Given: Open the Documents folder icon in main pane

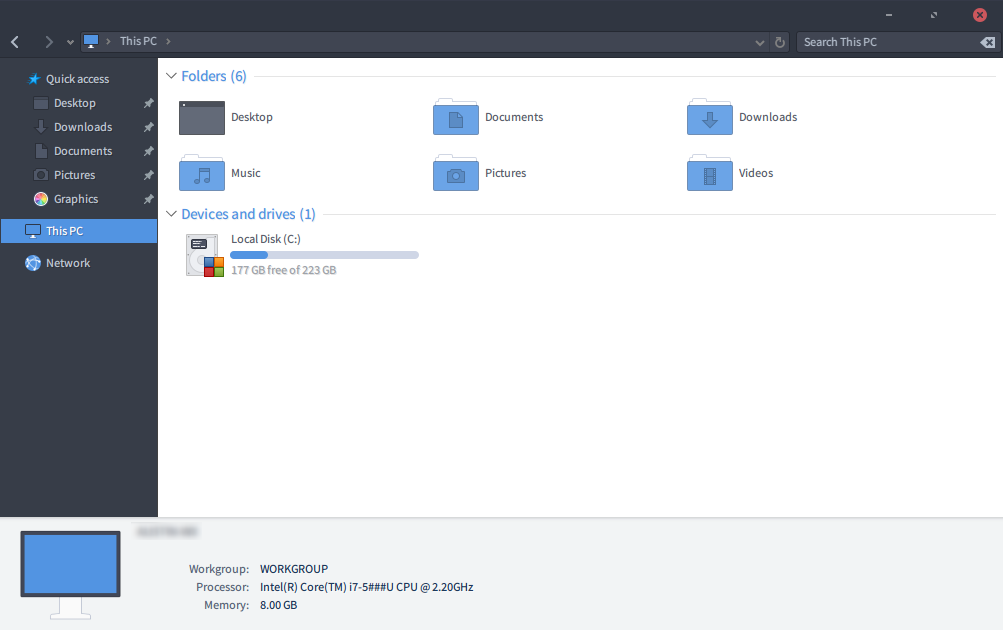Looking at the screenshot, I should pos(456,118).
